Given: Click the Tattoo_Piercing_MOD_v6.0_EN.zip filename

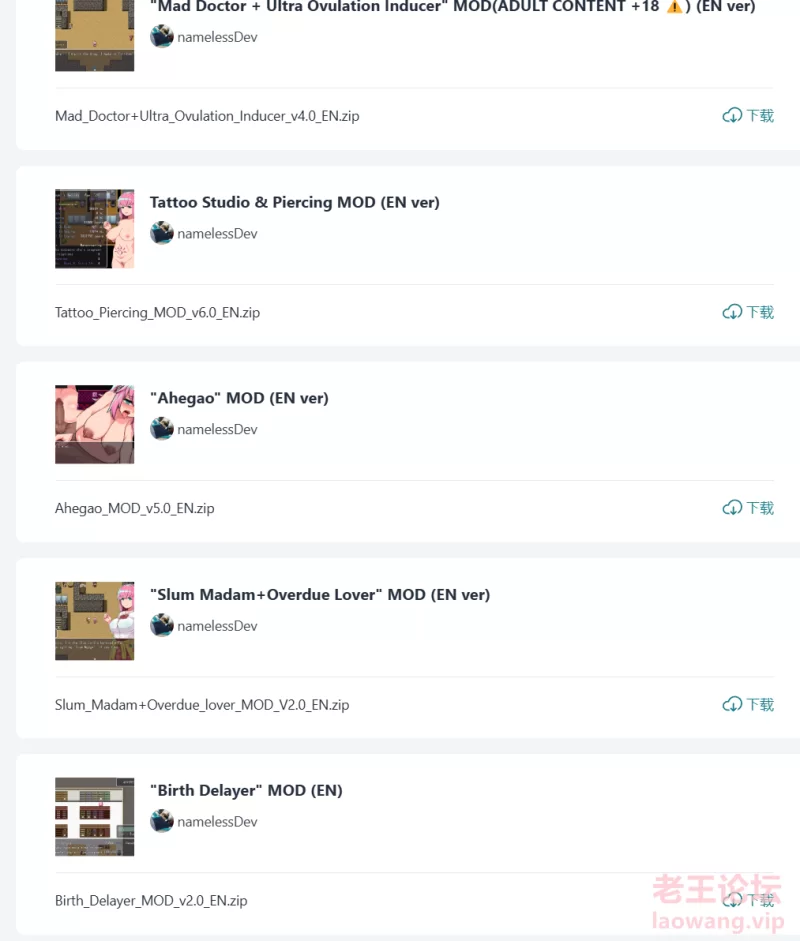Looking at the screenshot, I should (157, 313).
